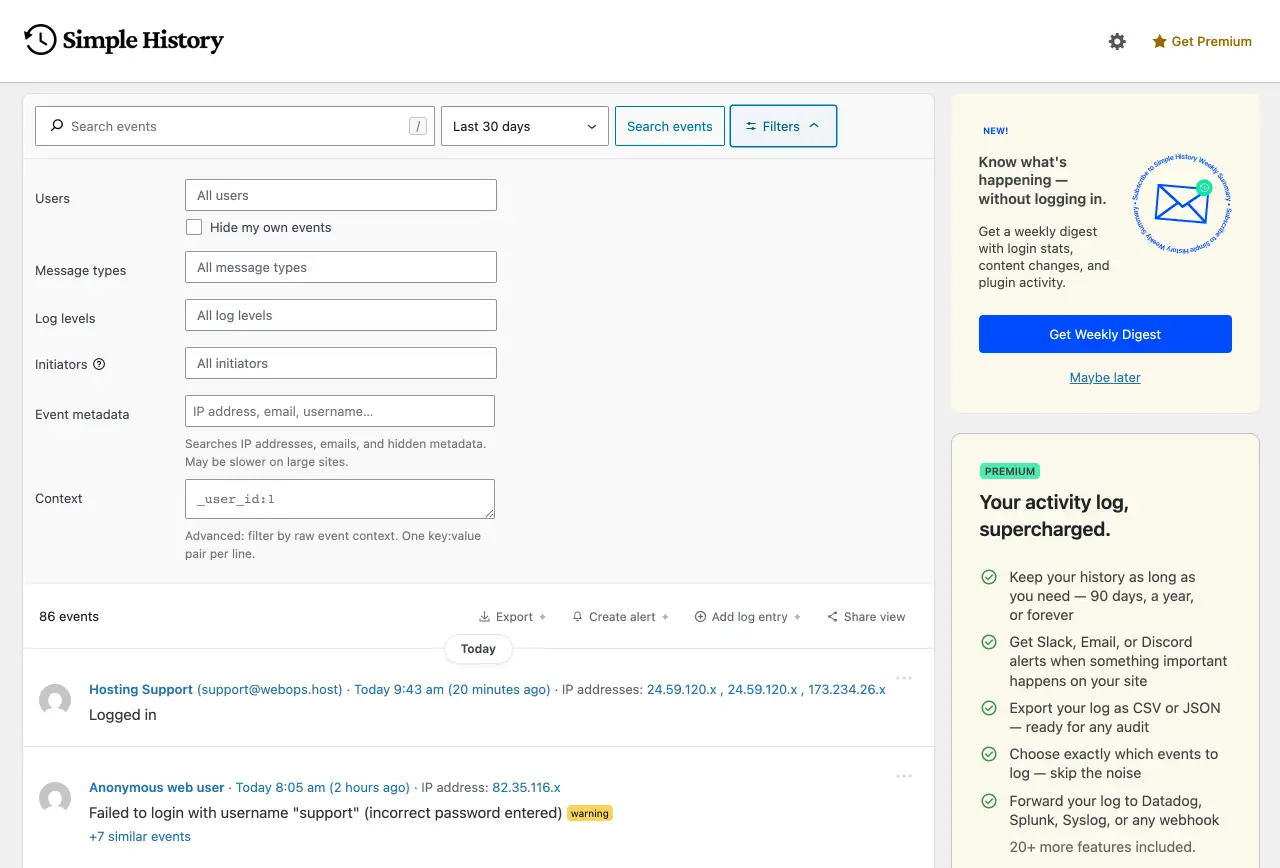
Task: Click the '86 events' count text
Action: [x=69, y=616]
